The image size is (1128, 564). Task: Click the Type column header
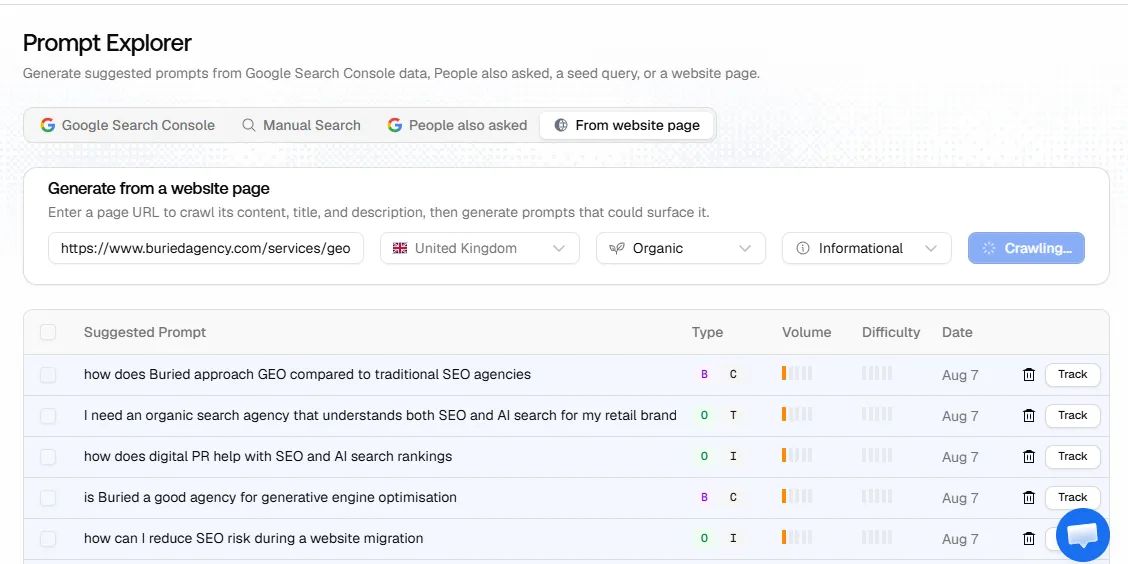[x=707, y=332]
